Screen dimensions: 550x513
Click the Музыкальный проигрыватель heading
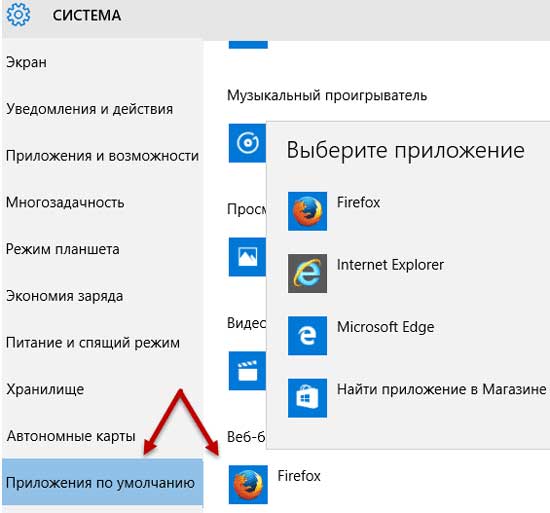click(x=327, y=95)
